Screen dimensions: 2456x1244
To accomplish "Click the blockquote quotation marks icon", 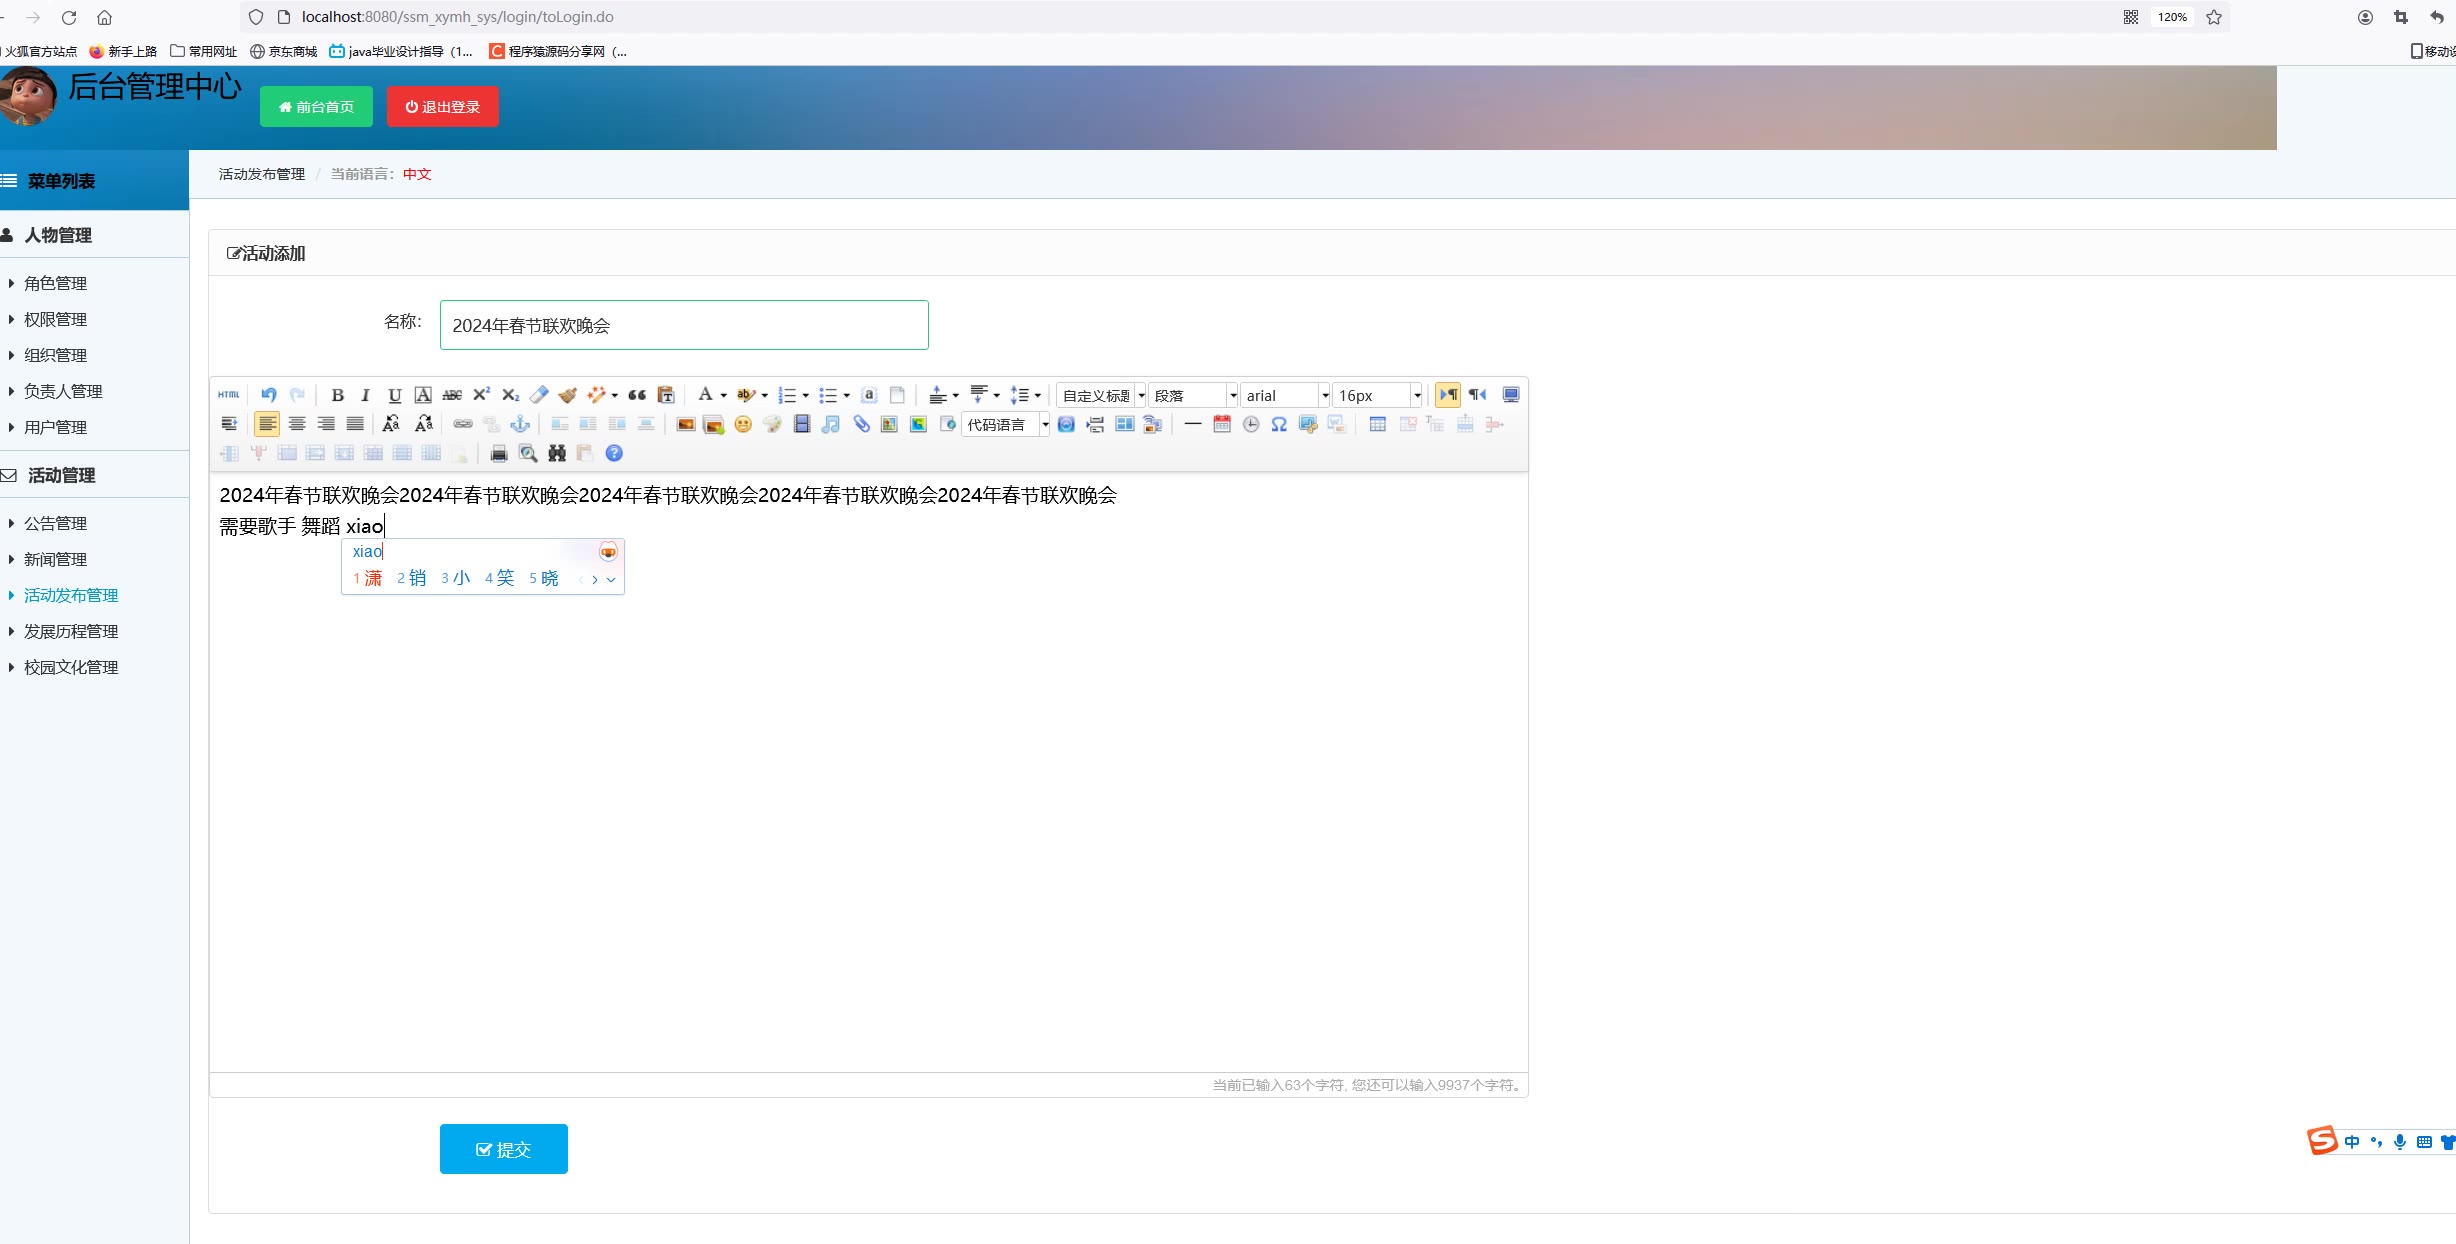I will pos(637,395).
